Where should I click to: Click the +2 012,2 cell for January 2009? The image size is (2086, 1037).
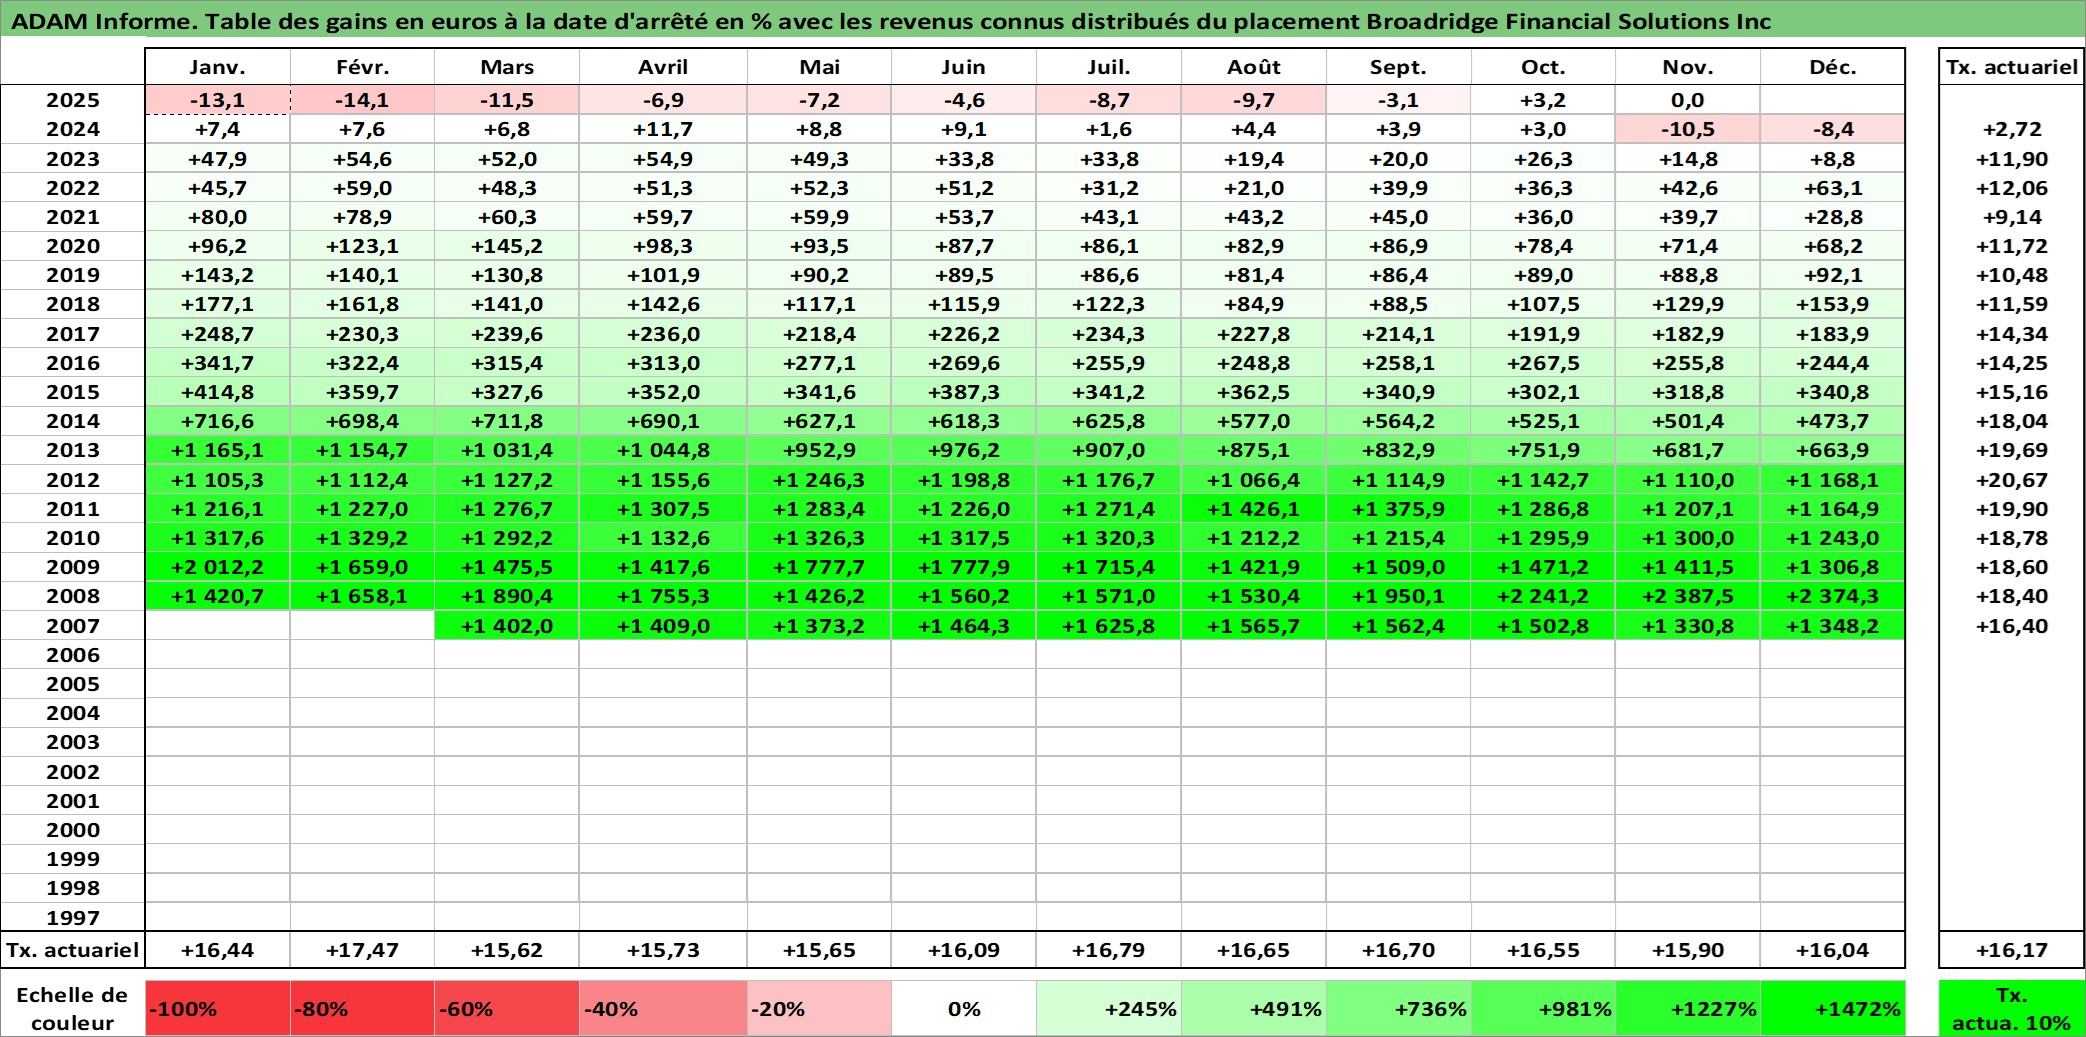tap(218, 567)
